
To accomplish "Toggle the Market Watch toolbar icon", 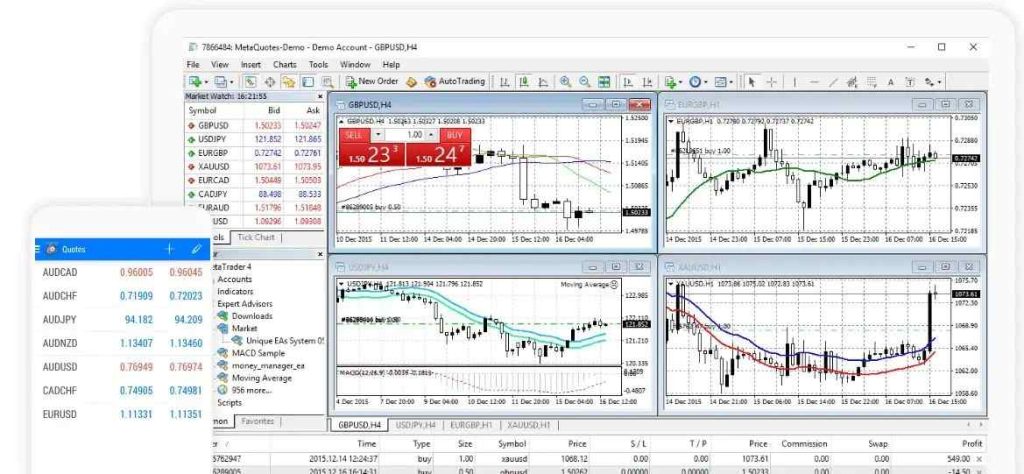I will (x=250, y=82).
